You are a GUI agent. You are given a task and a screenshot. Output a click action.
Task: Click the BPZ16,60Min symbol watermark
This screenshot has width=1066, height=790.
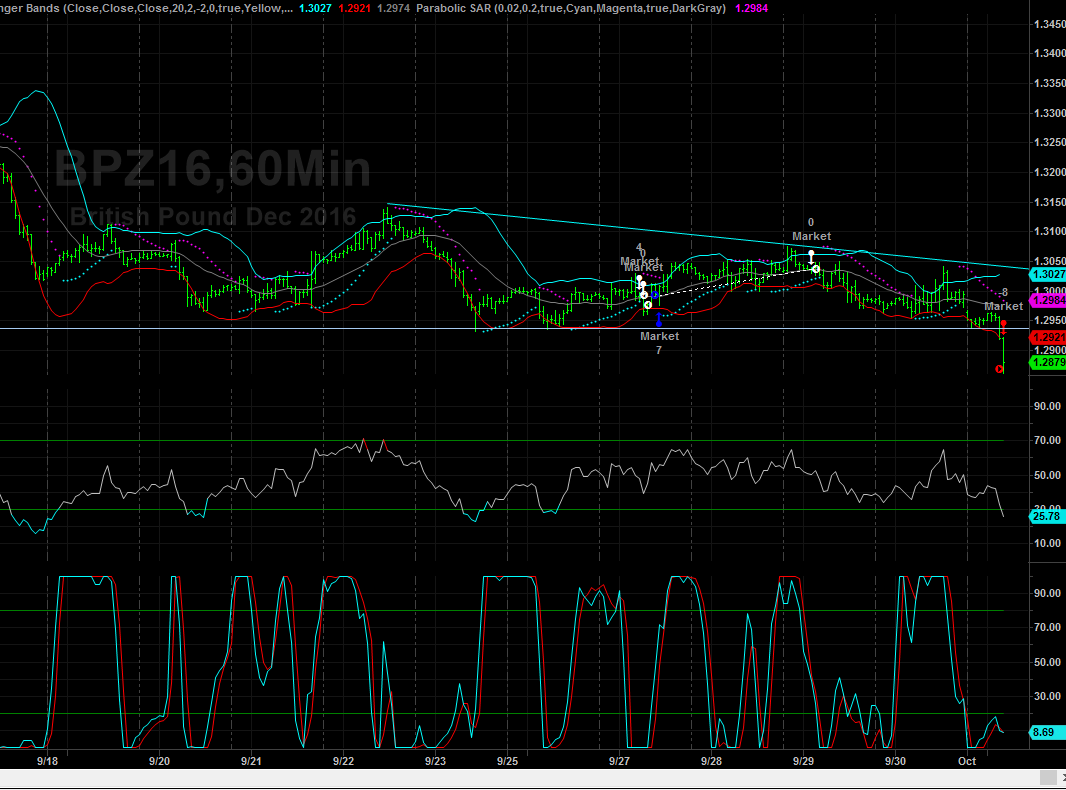click(212, 170)
